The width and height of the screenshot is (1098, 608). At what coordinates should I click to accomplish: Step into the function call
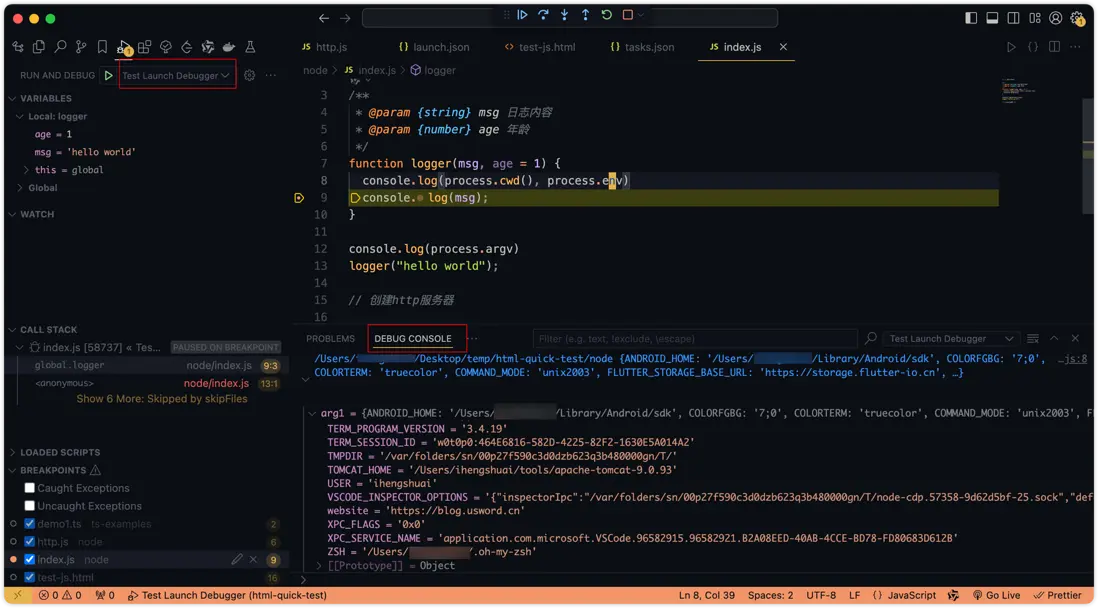coord(564,15)
